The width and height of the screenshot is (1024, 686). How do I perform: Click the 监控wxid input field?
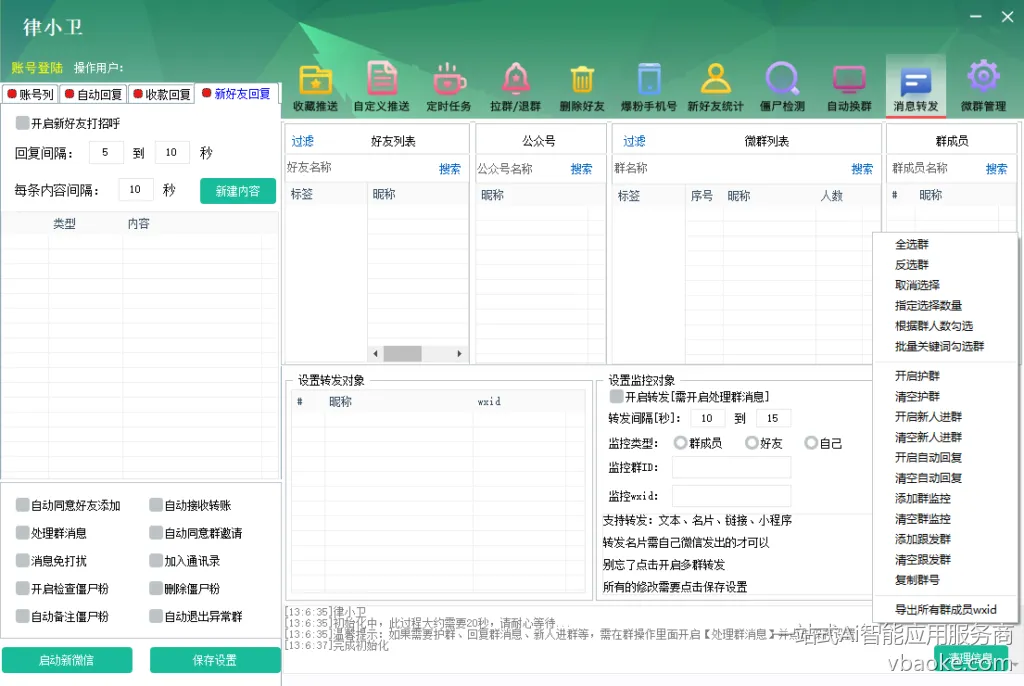coord(731,496)
